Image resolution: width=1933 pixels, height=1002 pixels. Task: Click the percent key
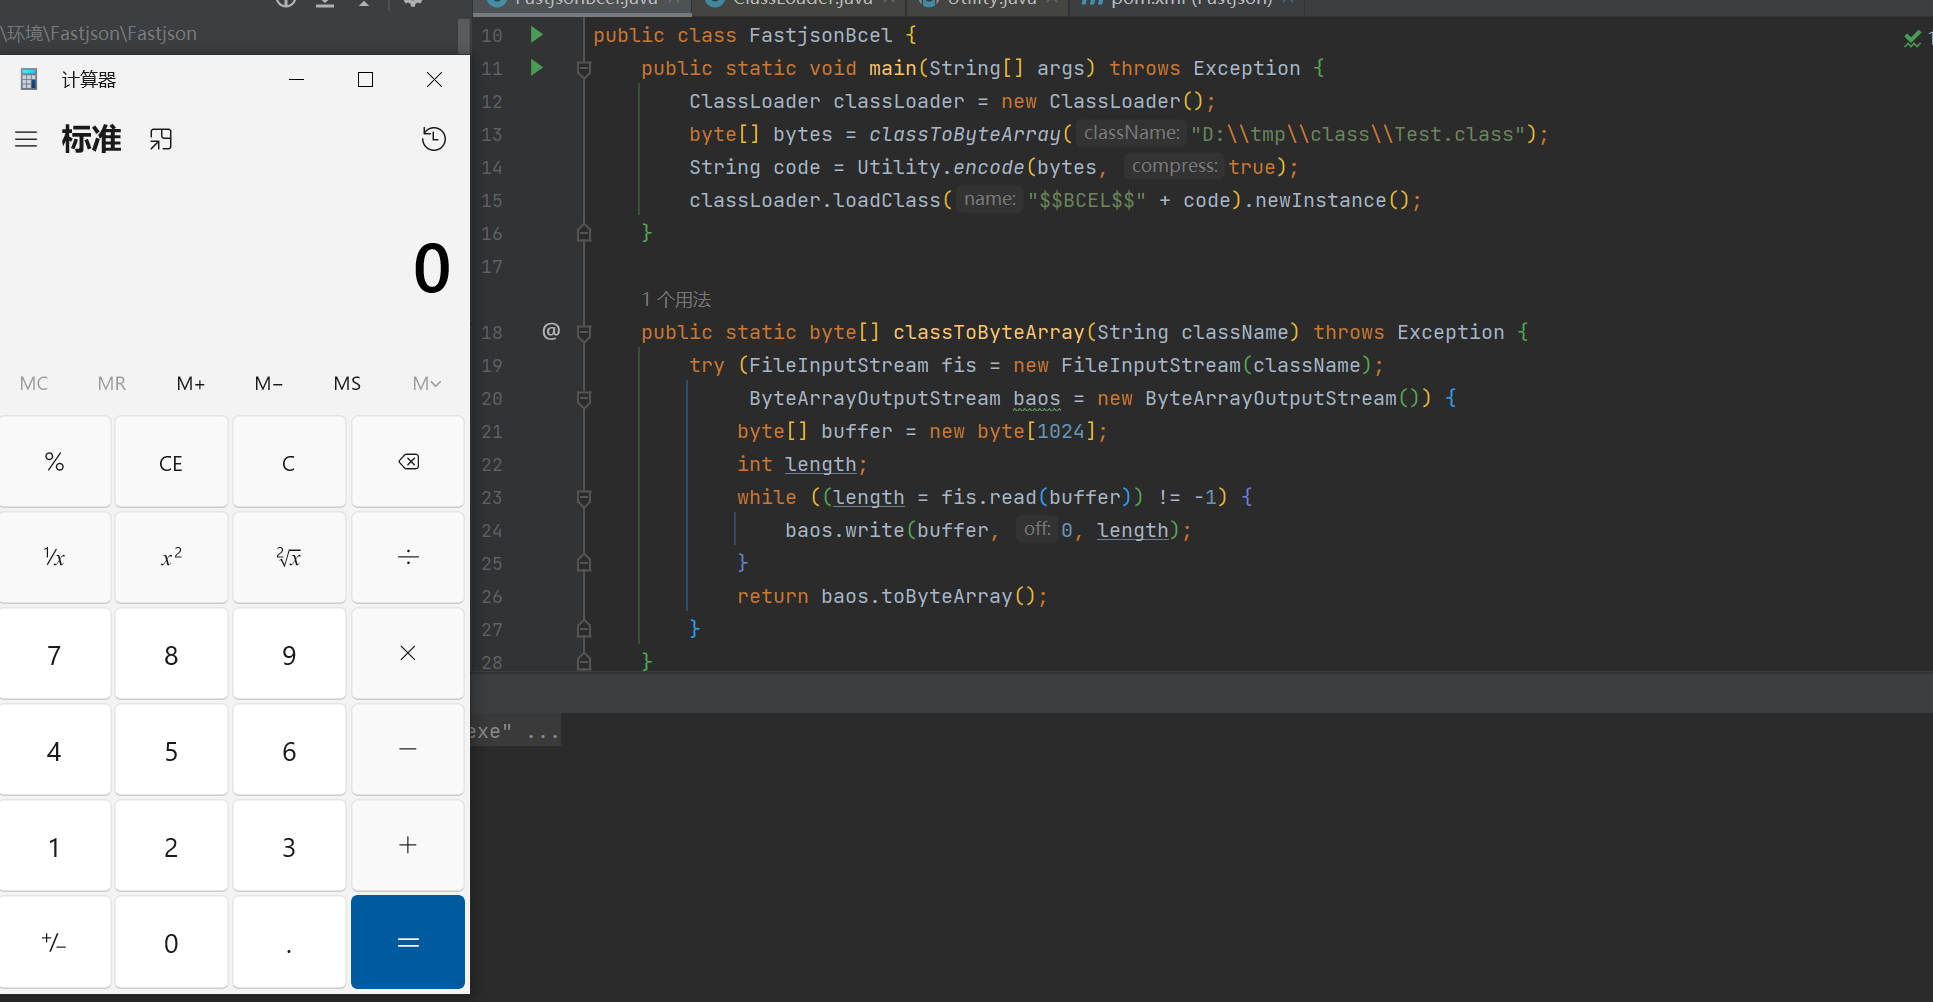[x=55, y=462]
